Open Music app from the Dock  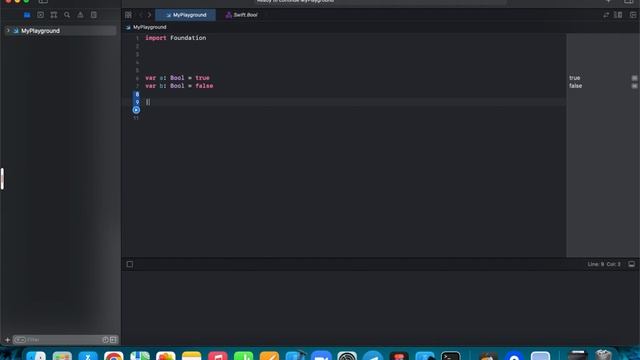click(218, 356)
